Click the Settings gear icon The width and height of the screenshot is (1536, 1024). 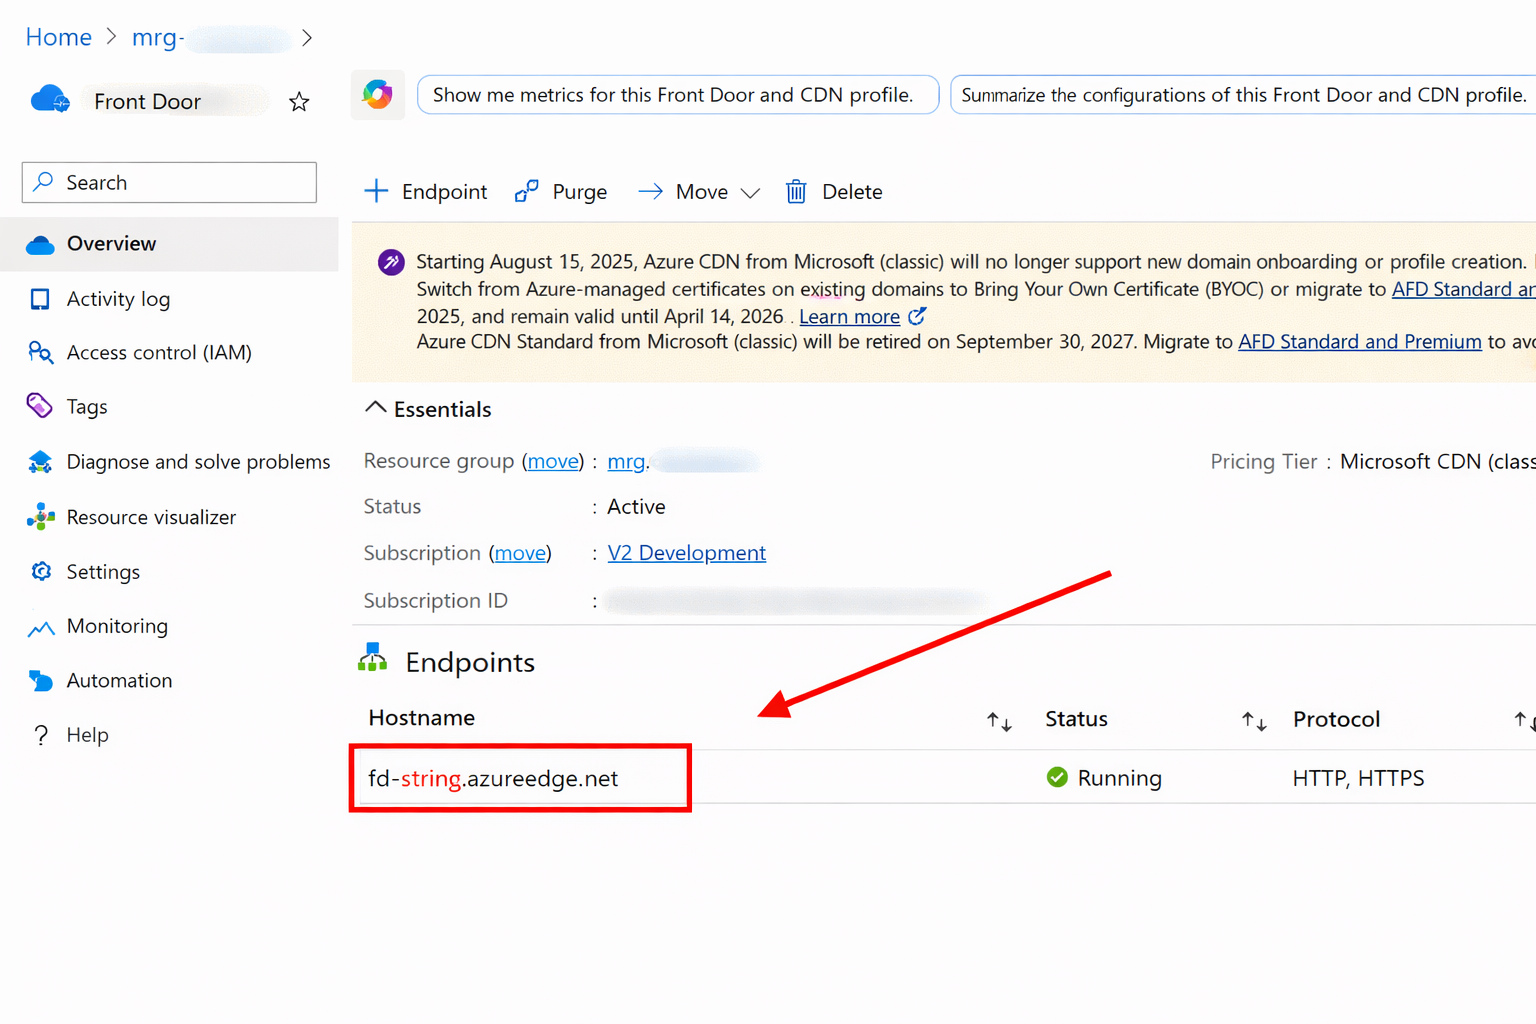(x=40, y=571)
